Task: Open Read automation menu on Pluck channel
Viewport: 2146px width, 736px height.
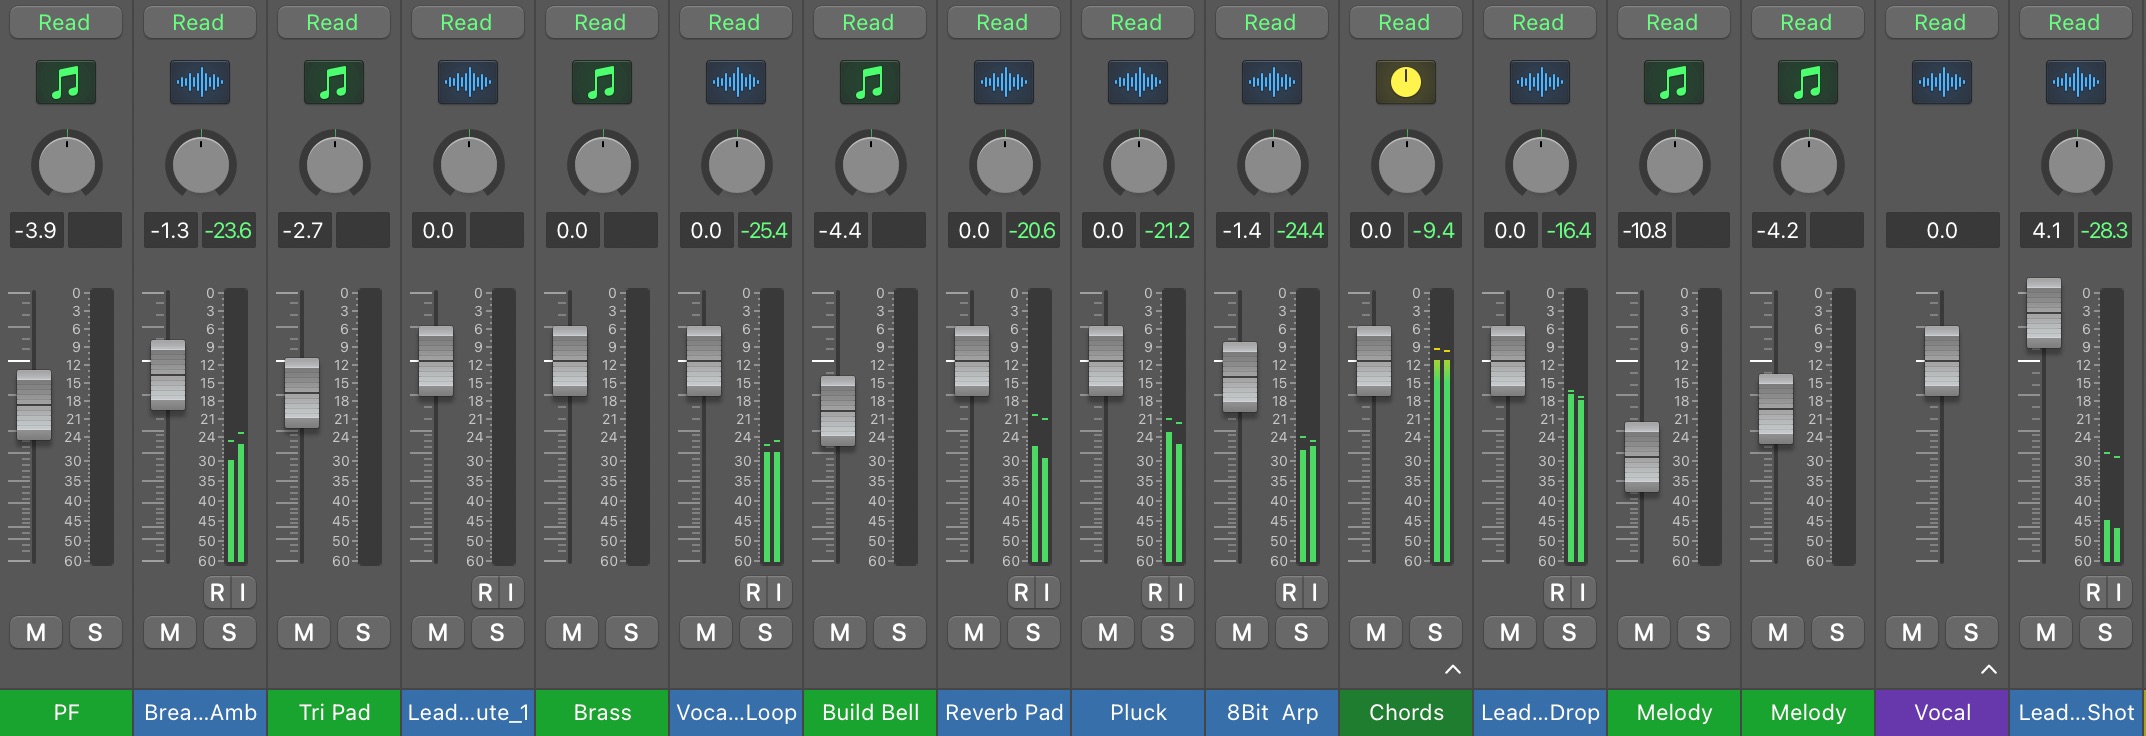Action: [x=1138, y=22]
